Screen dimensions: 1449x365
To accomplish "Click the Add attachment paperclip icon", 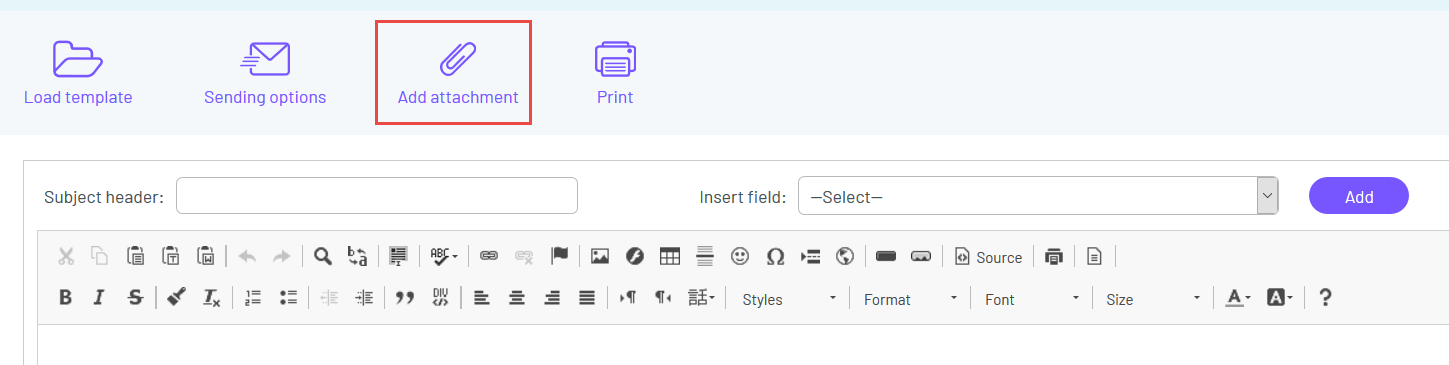I will [x=458, y=59].
